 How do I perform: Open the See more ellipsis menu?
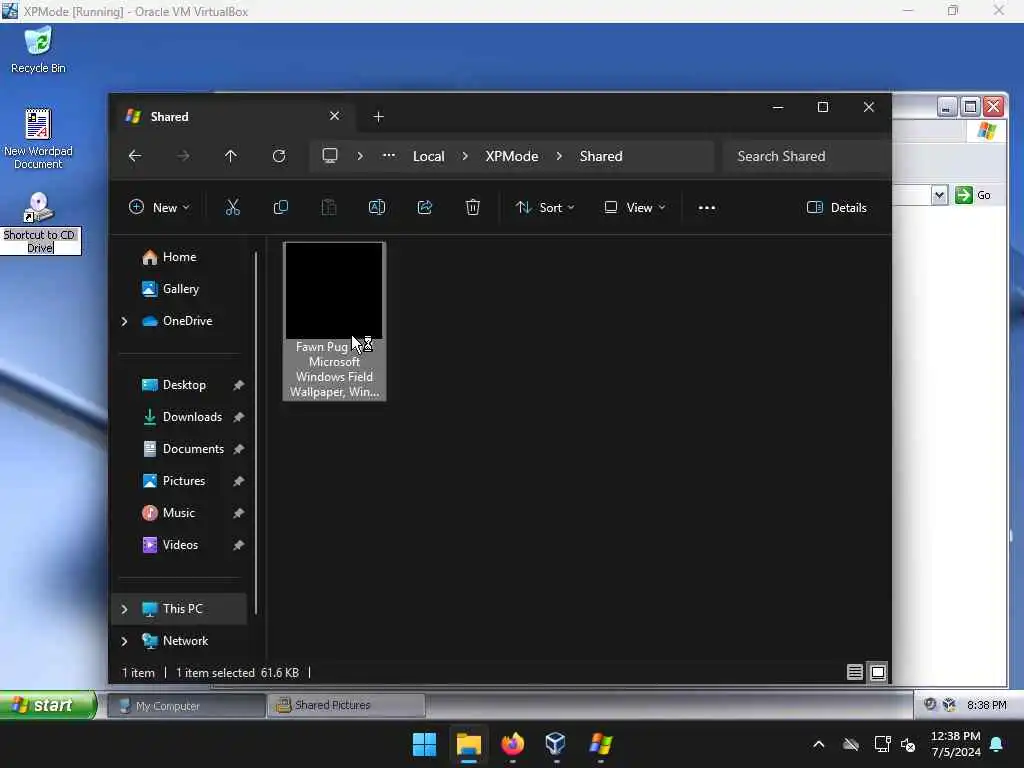tap(707, 208)
